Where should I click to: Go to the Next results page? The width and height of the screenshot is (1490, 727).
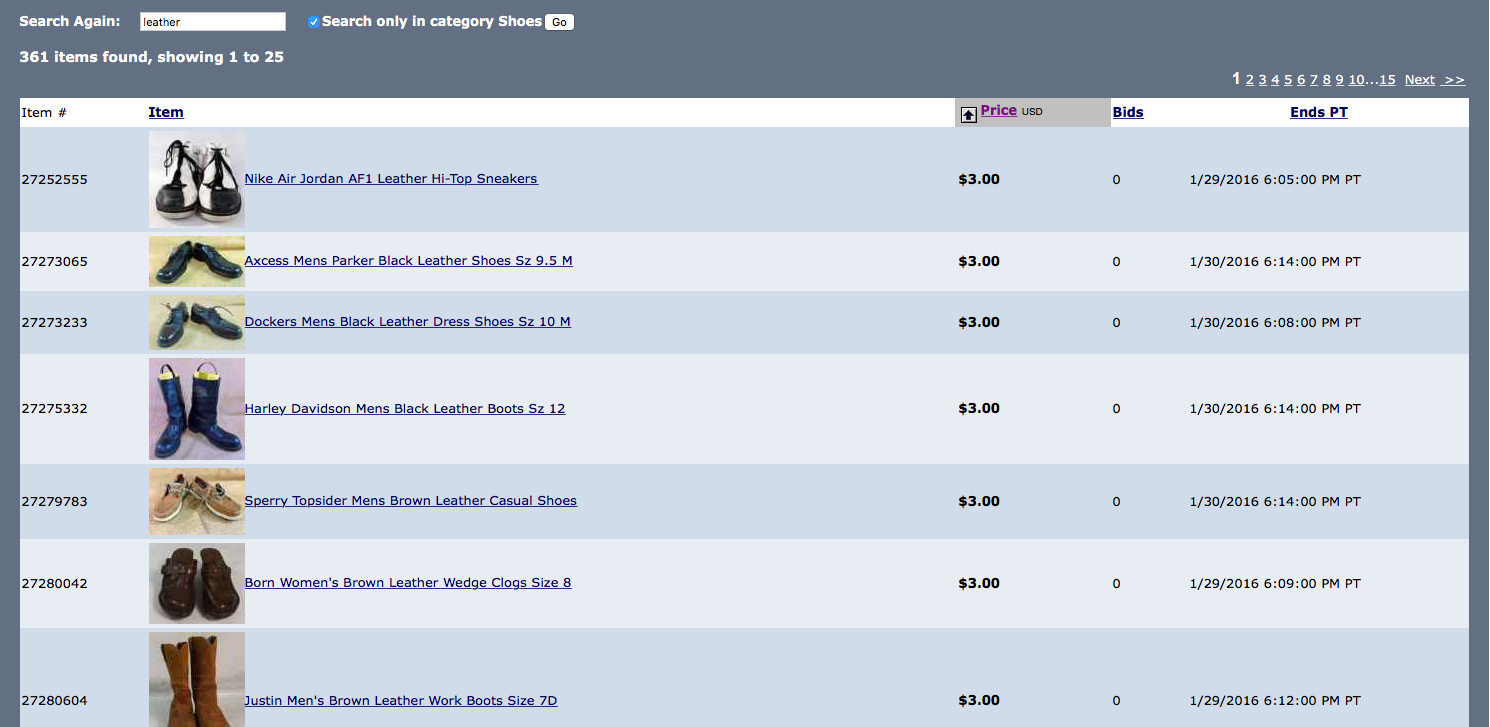(1419, 80)
